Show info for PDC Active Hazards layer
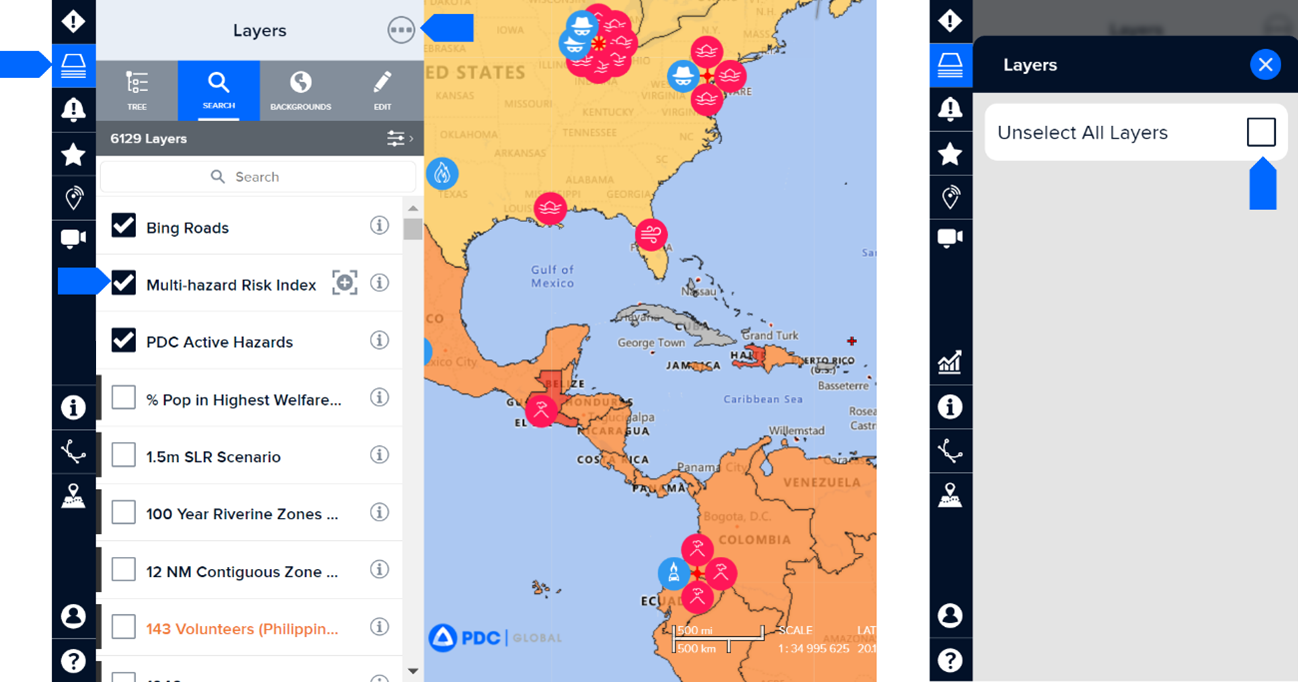Image resolution: width=1298 pixels, height=682 pixels. click(x=379, y=340)
